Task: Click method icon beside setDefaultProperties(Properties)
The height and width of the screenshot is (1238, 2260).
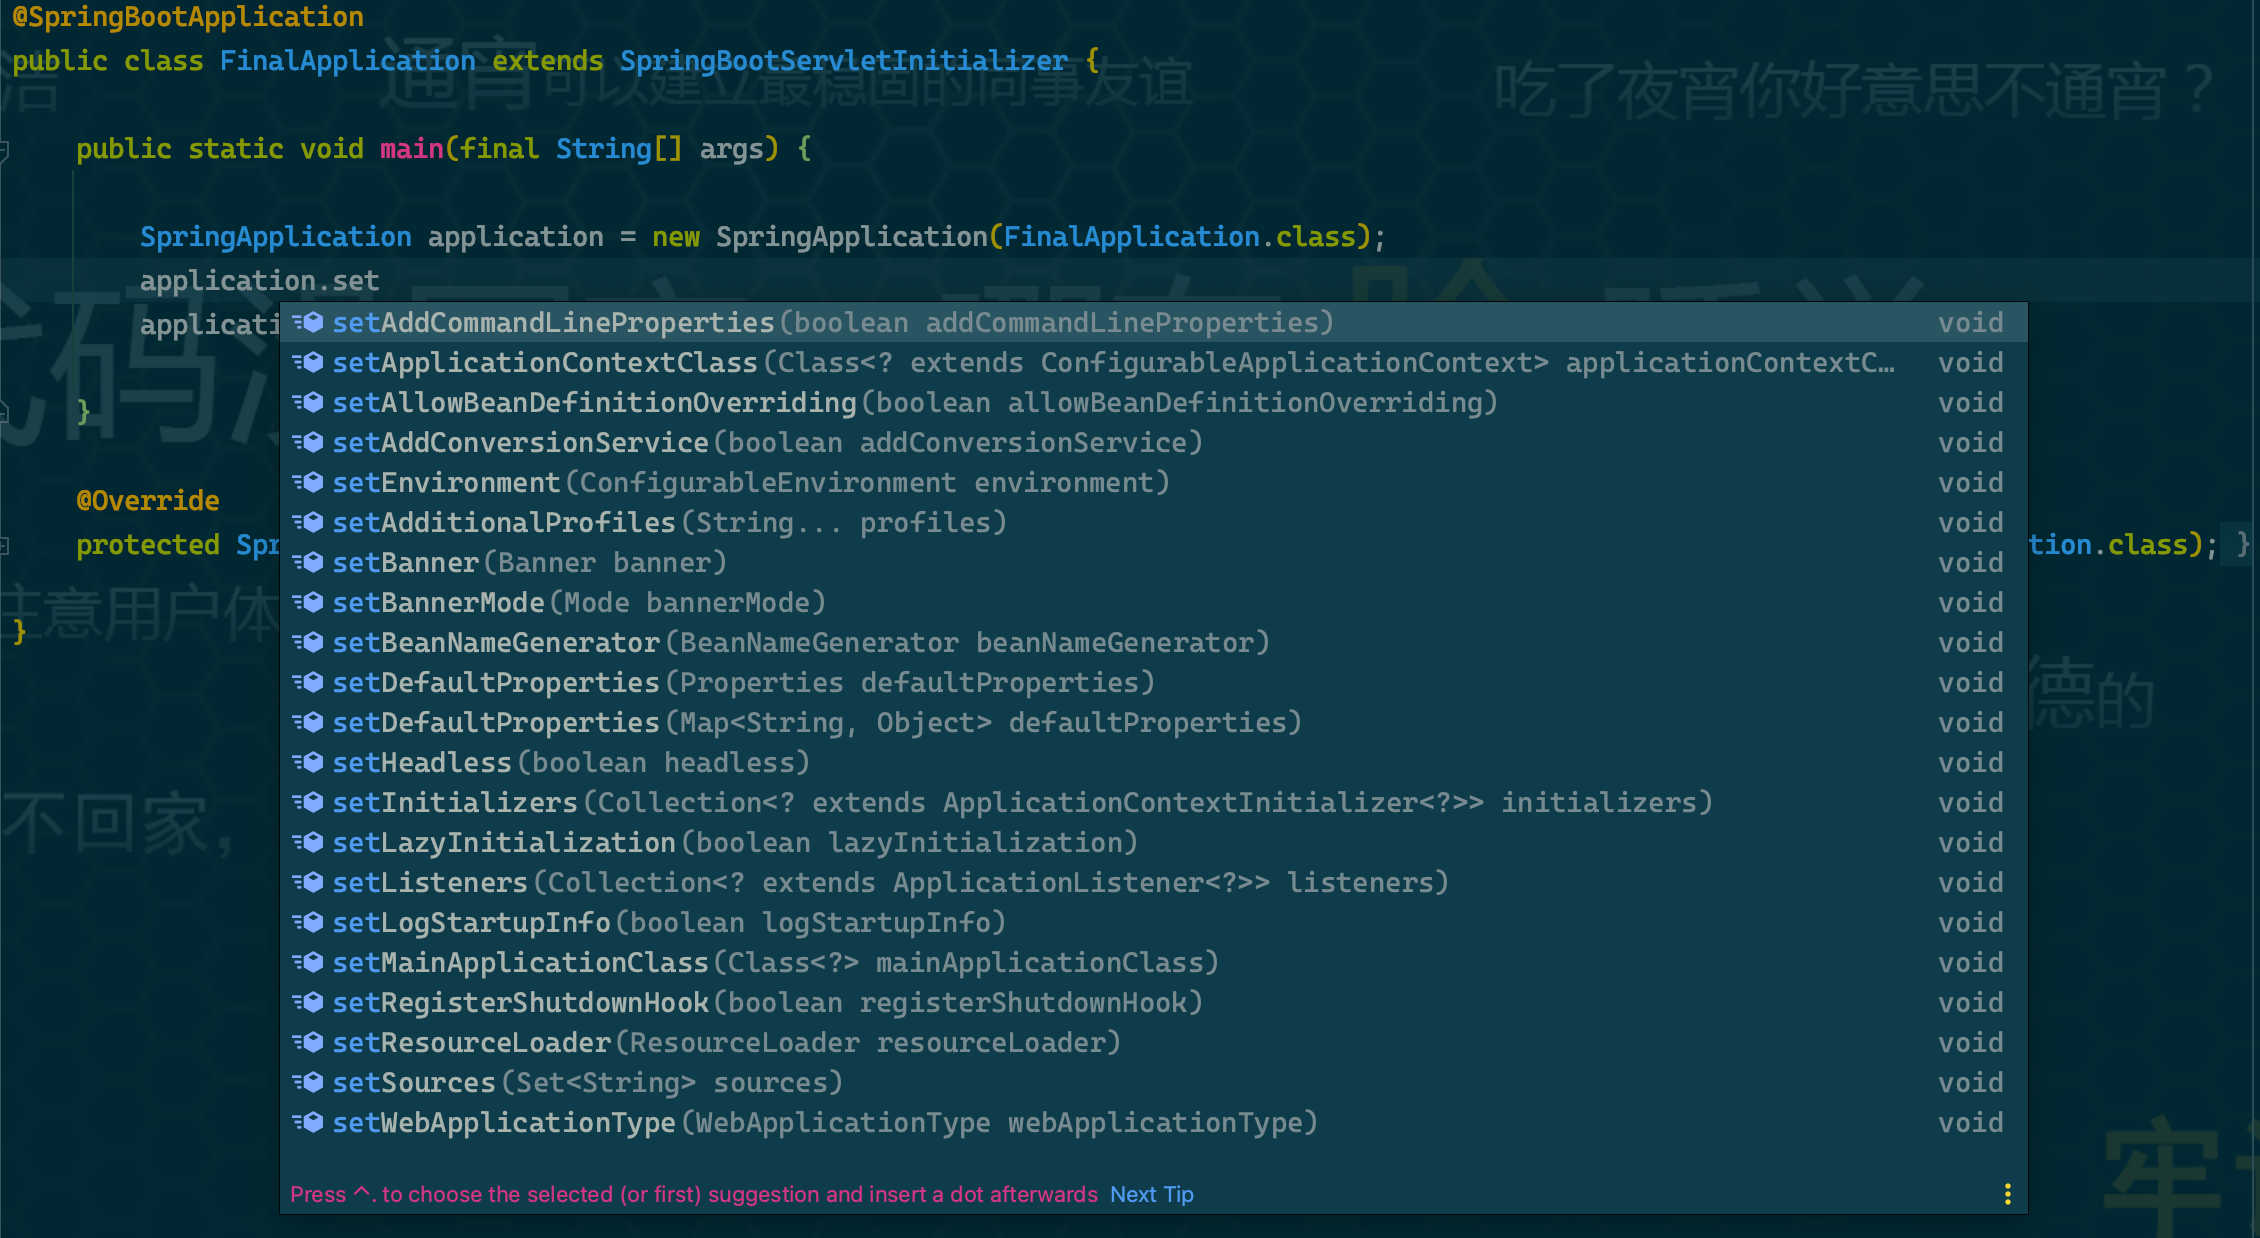Action: coord(308,682)
